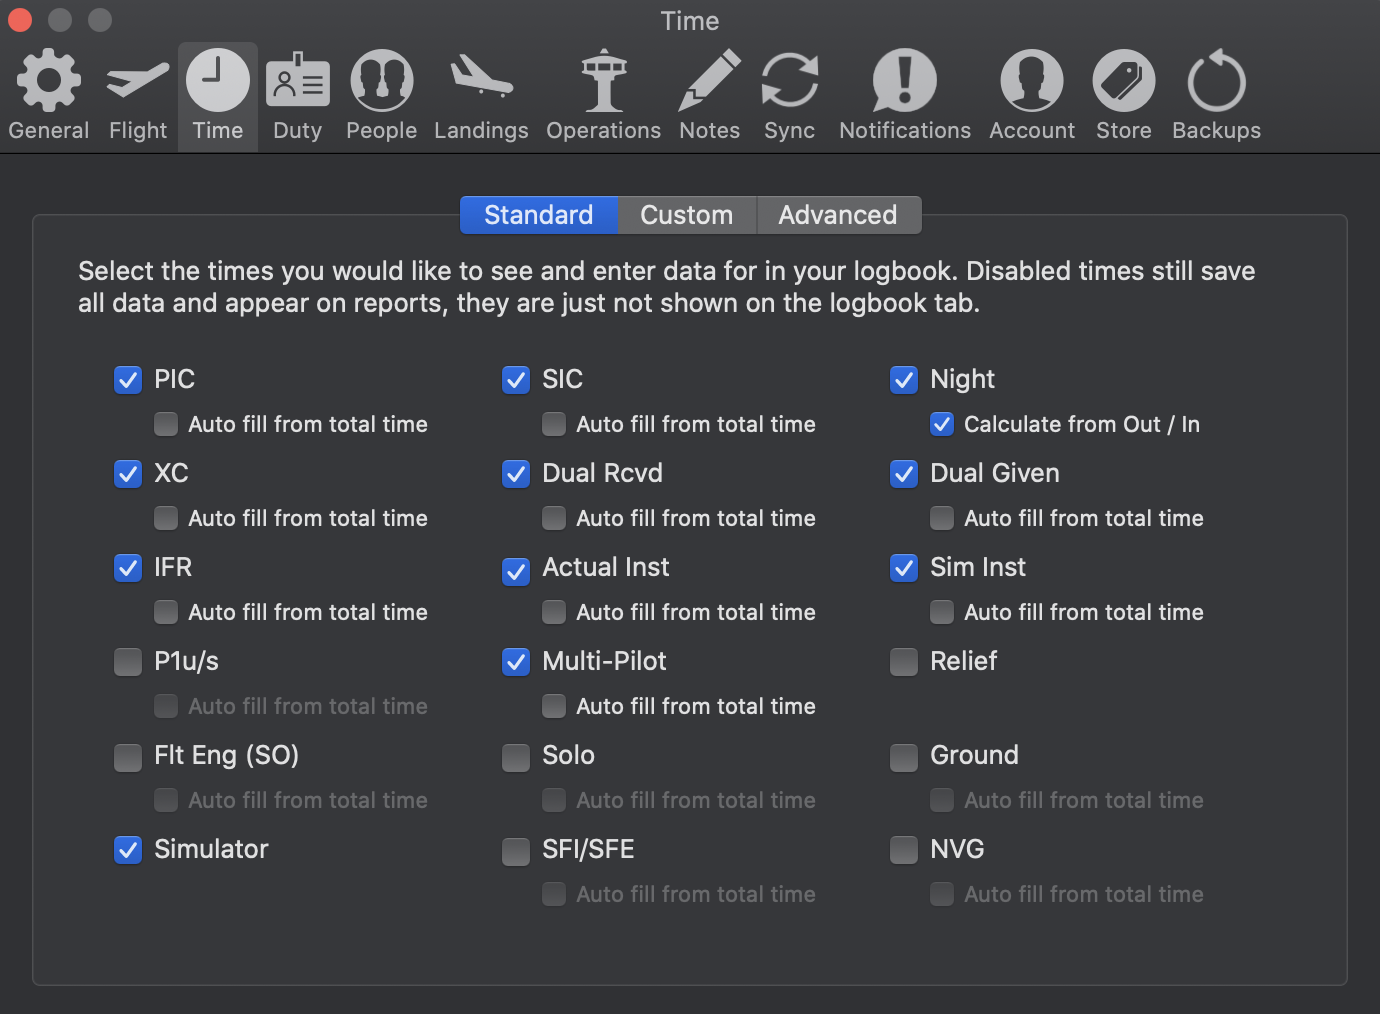
Task: Open the General preferences gear icon
Action: click(x=49, y=81)
